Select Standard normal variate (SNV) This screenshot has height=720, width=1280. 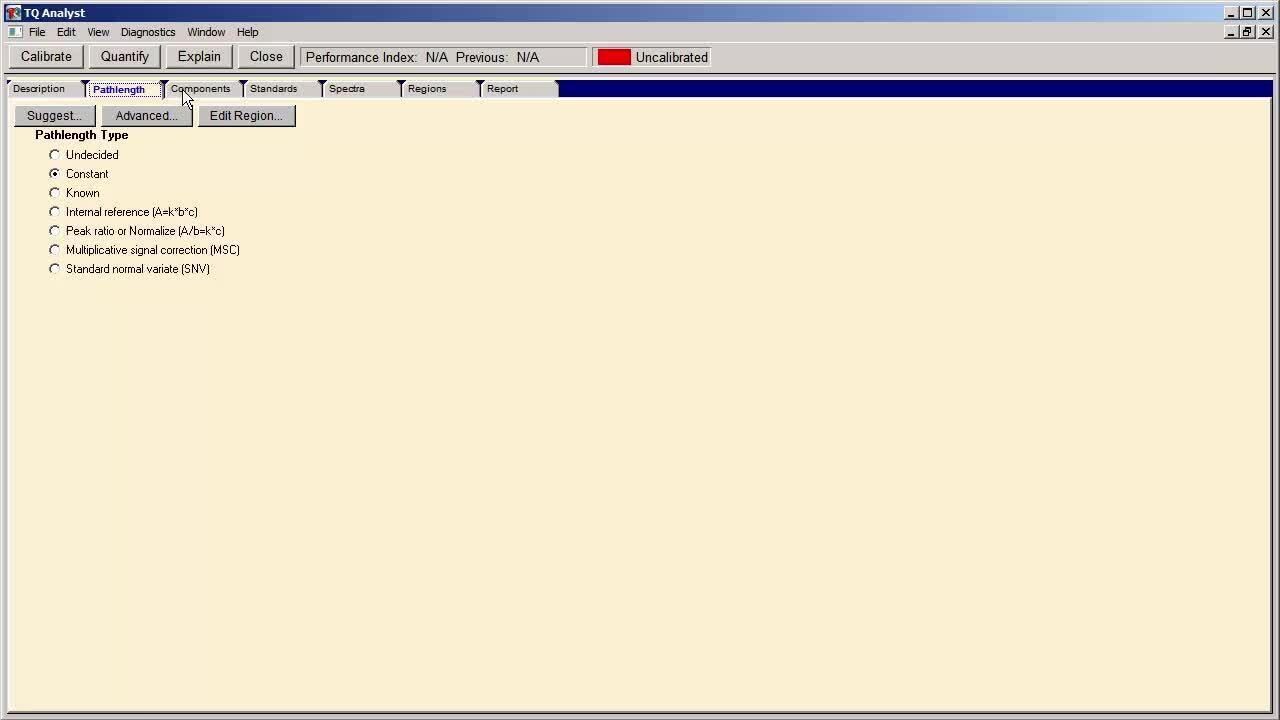55,269
